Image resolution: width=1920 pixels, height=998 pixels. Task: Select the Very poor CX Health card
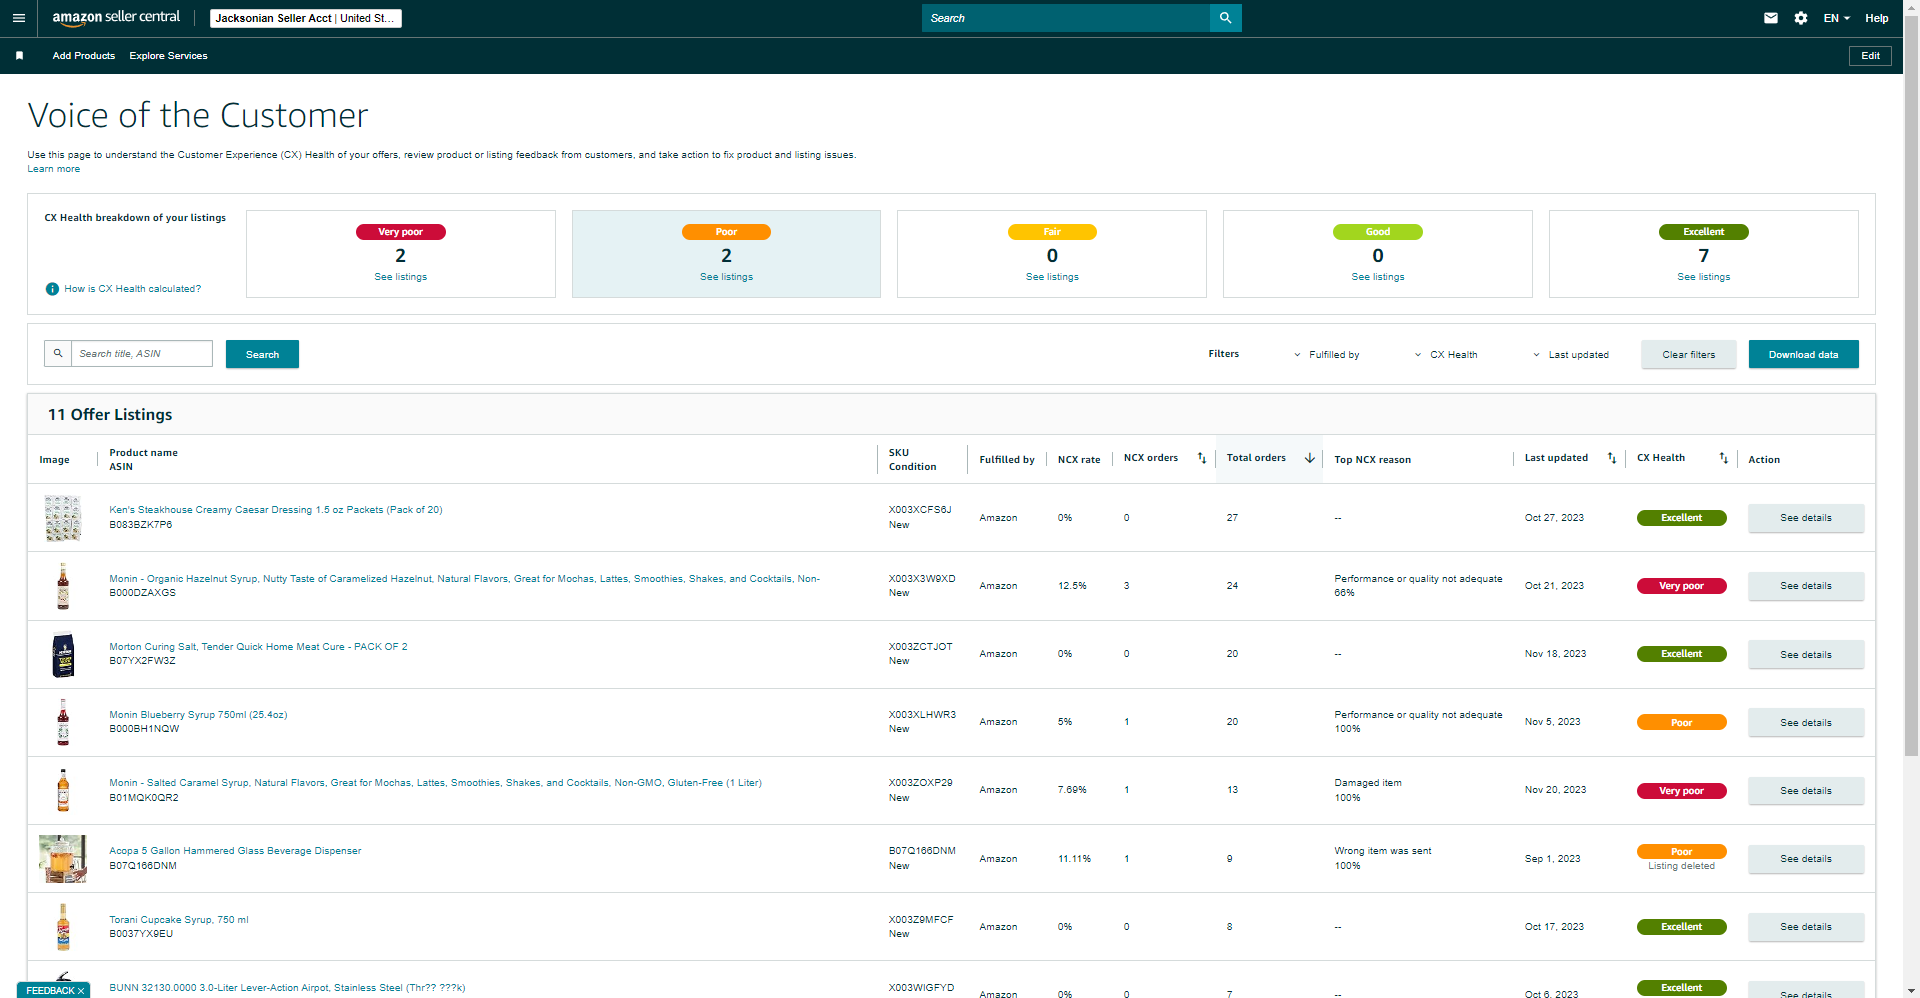tap(401, 254)
